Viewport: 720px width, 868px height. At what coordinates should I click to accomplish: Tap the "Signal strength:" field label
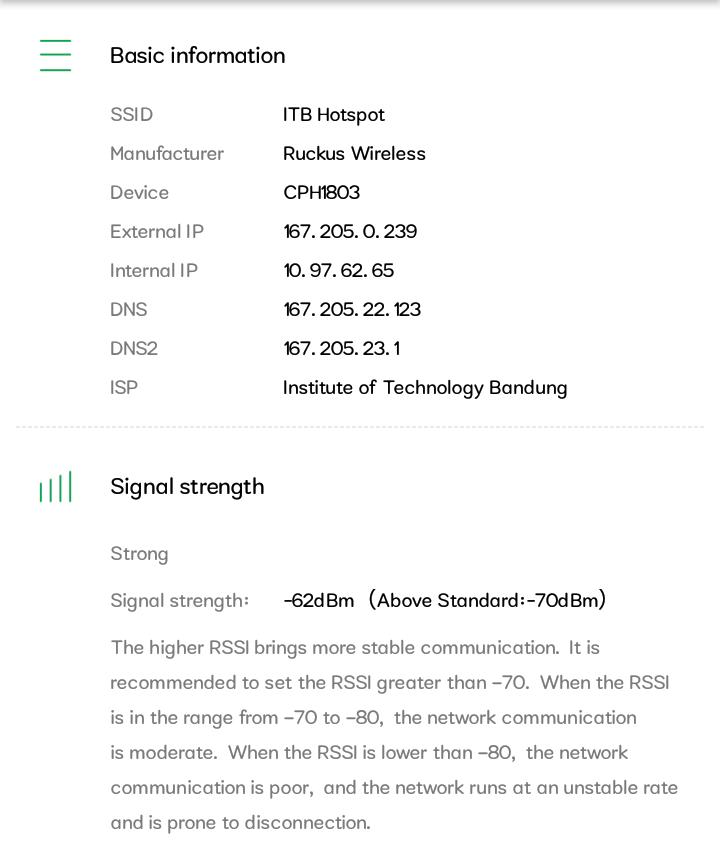pyautogui.click(x=179, y=601)
